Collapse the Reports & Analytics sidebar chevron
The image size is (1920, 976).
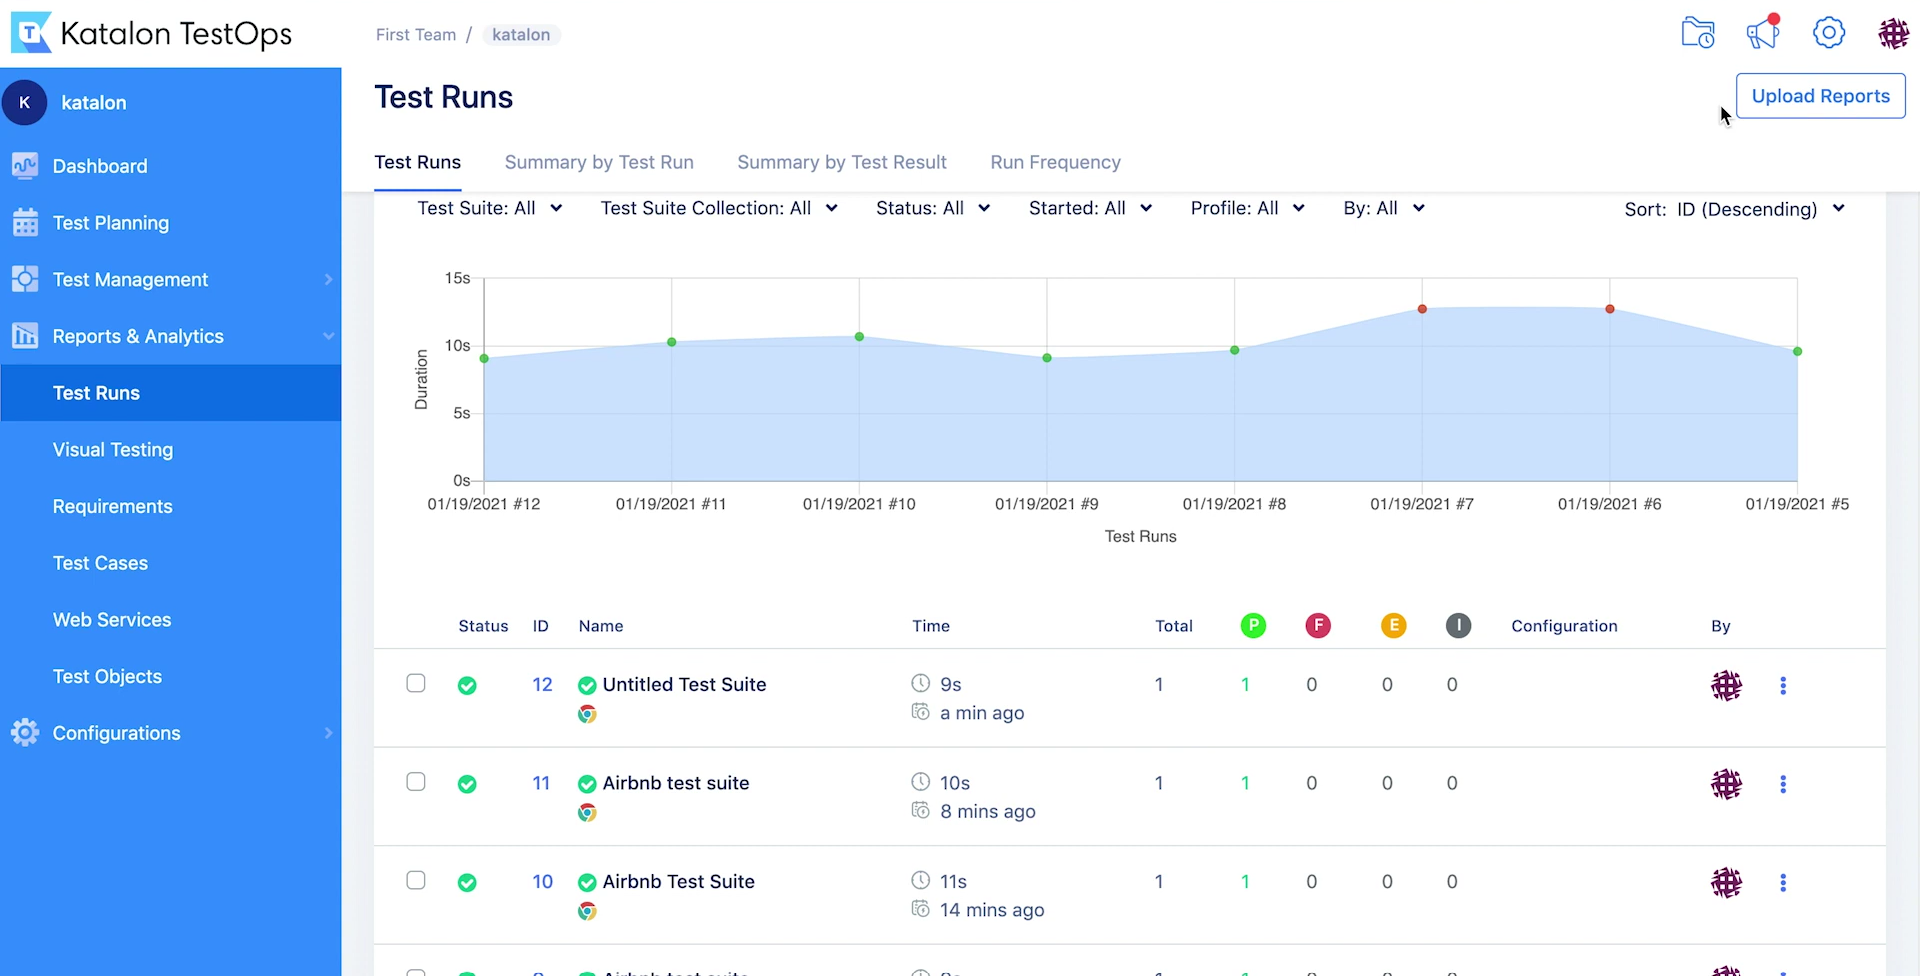(x=328, y=336)
